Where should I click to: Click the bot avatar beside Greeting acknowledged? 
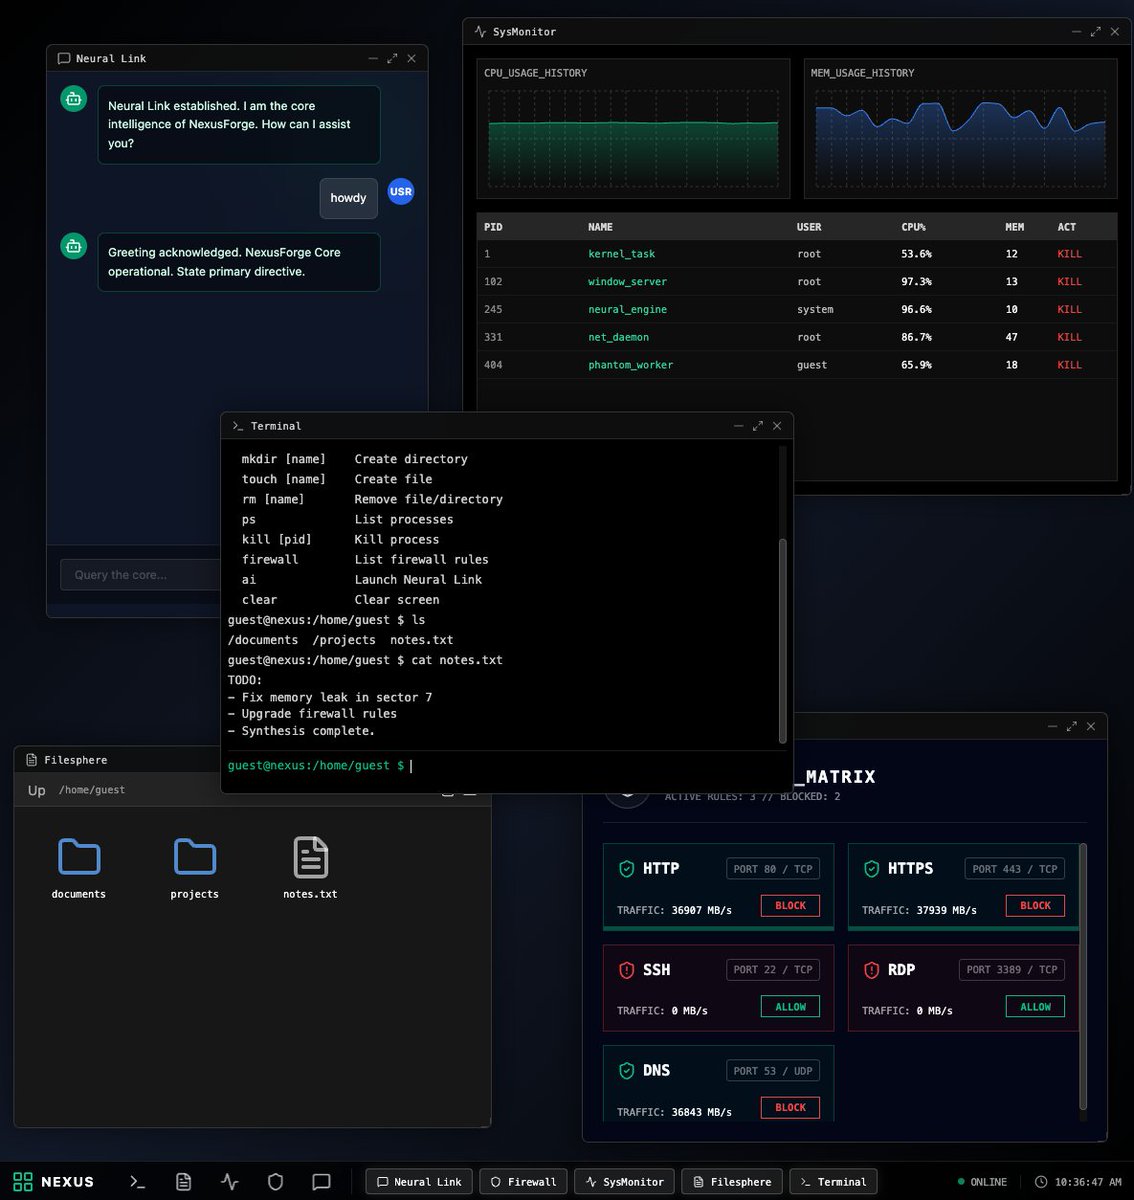tap(74, 246)
